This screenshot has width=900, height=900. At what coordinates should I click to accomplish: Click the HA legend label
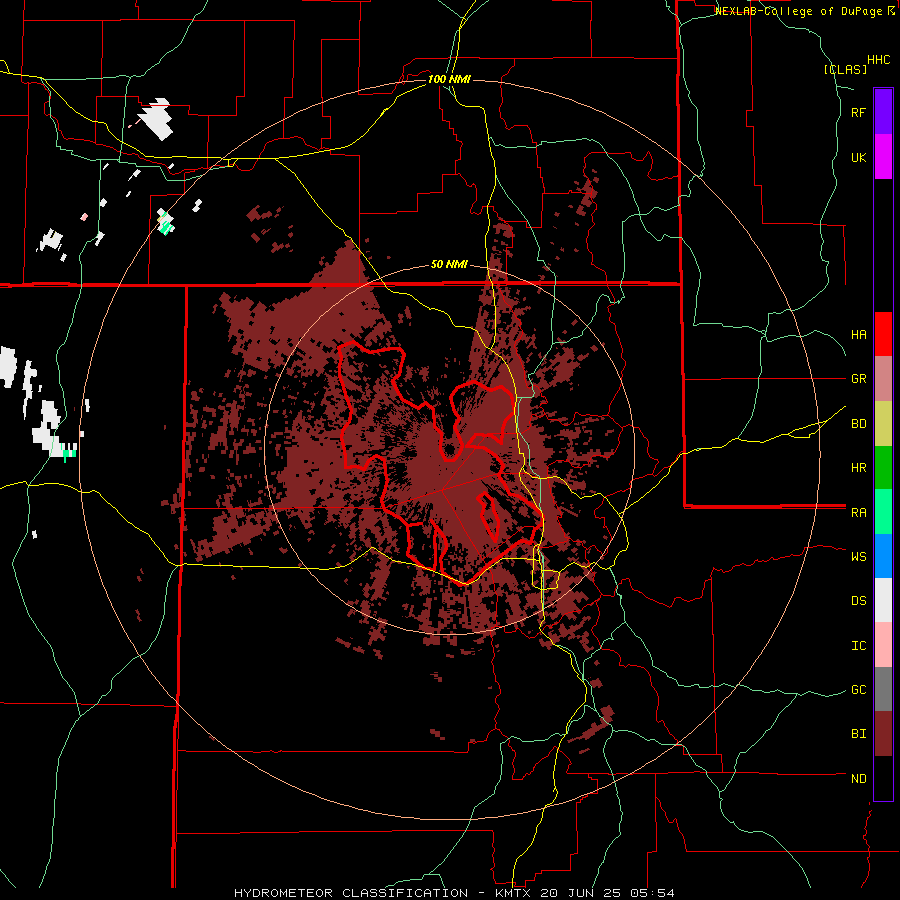858,335
